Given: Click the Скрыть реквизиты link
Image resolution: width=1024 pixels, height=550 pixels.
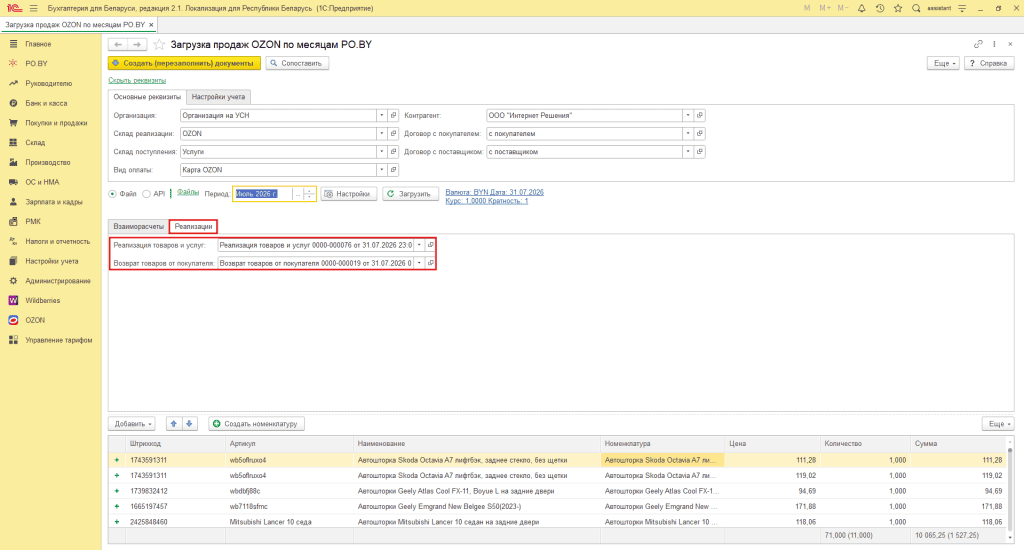Looking at the screenshot, I should 137,80.
